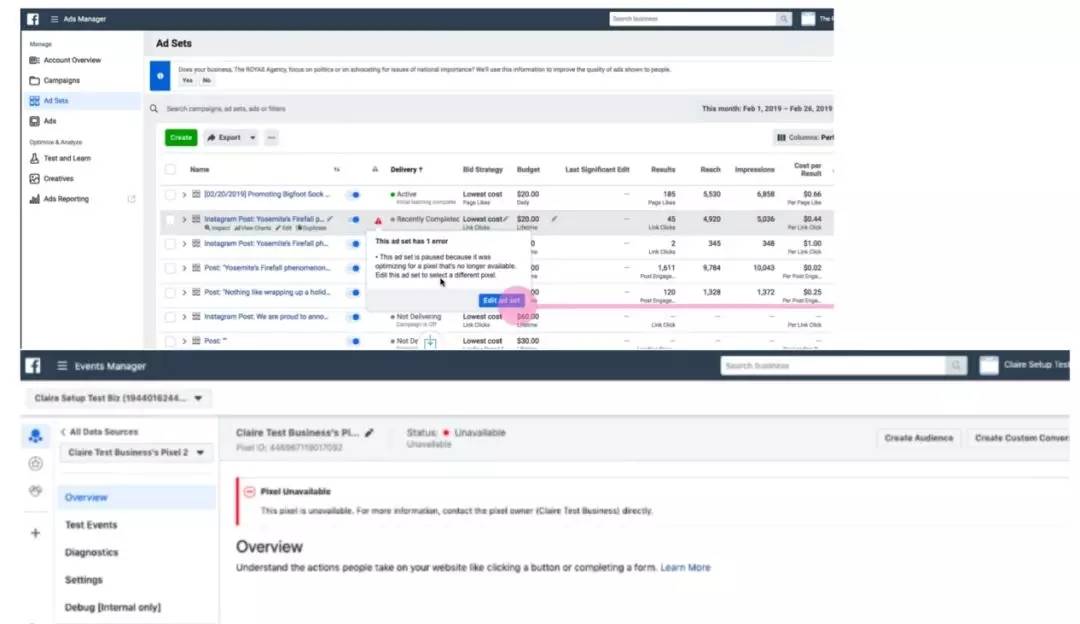This screenshot has height=624, width=1080.
Task: Click the red warning triangle icon
Action: (378, 220)
